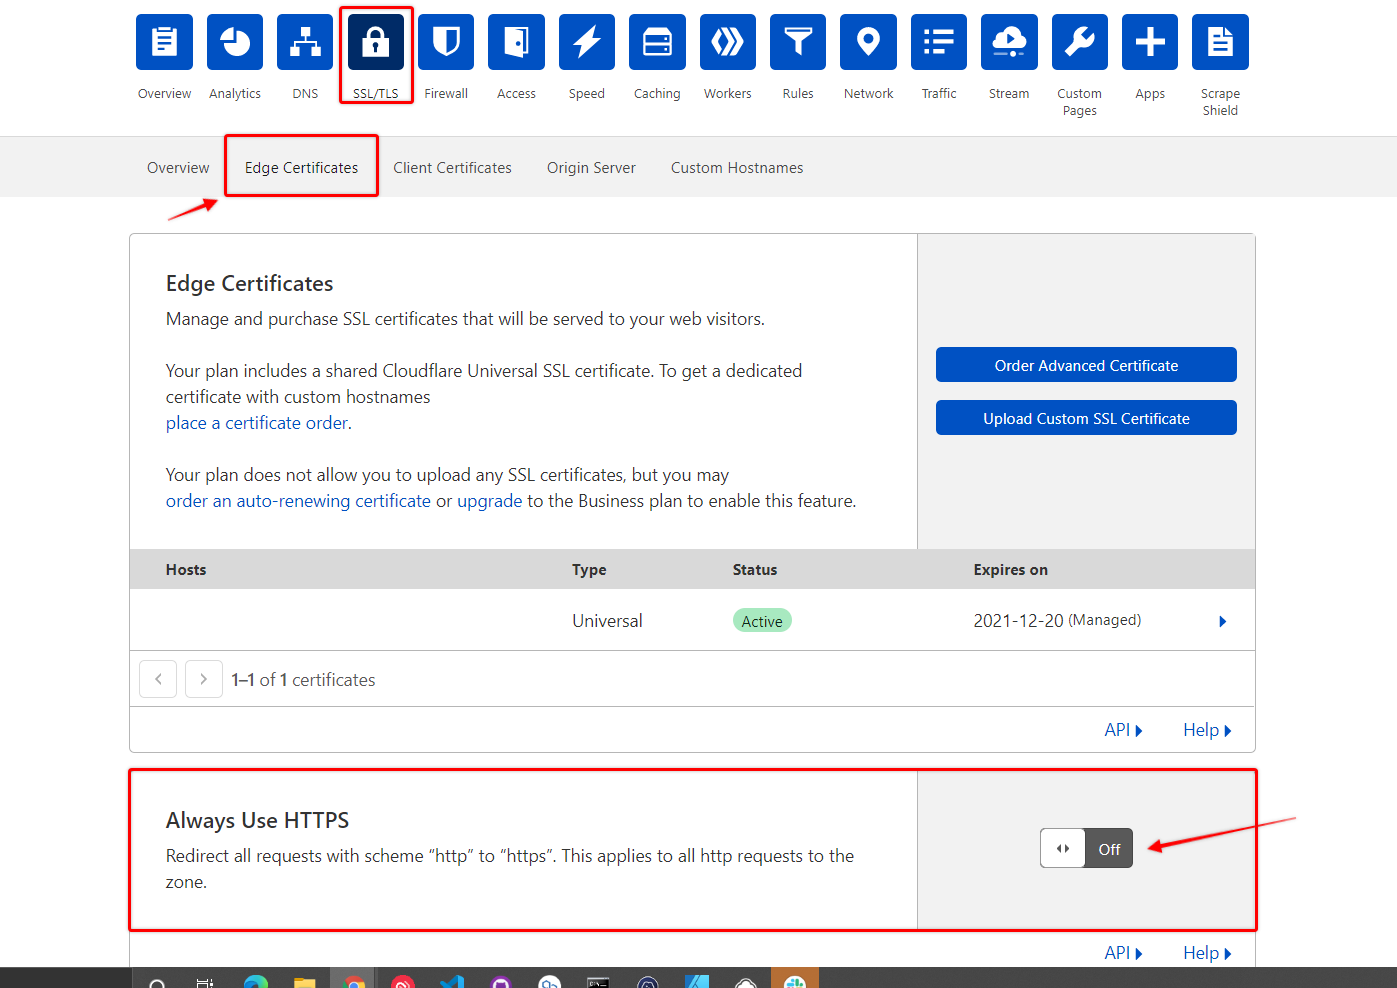The image size is (1397, 988).
Task: Open the Stream cloud icon
Action: (x=1009, y=42)
